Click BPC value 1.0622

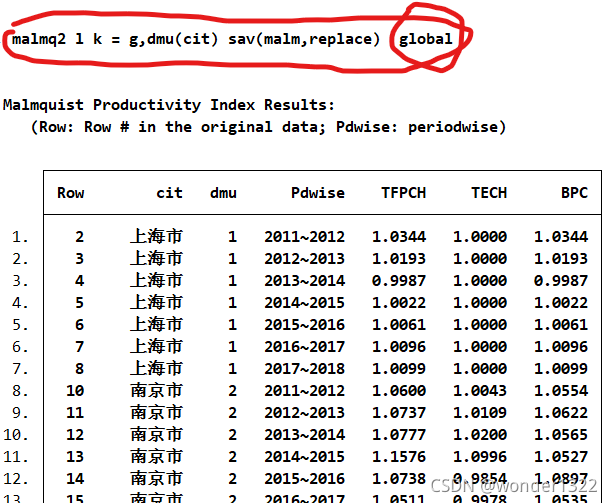click(561, 412)
